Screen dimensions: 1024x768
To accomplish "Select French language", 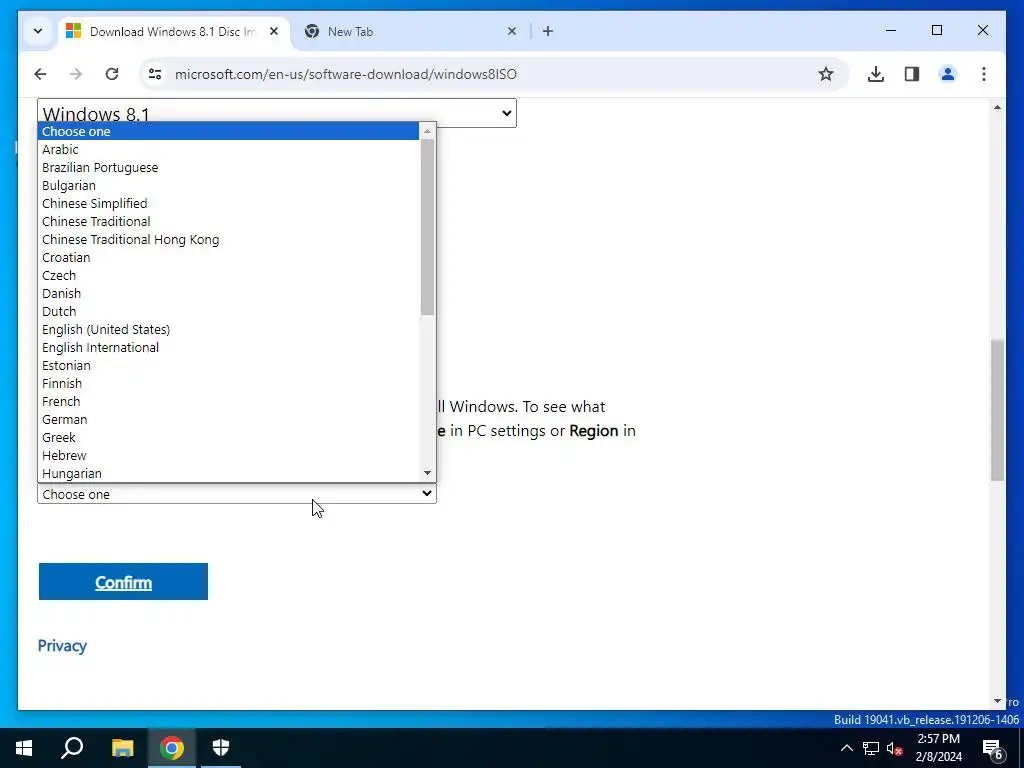I will (228, 401).
